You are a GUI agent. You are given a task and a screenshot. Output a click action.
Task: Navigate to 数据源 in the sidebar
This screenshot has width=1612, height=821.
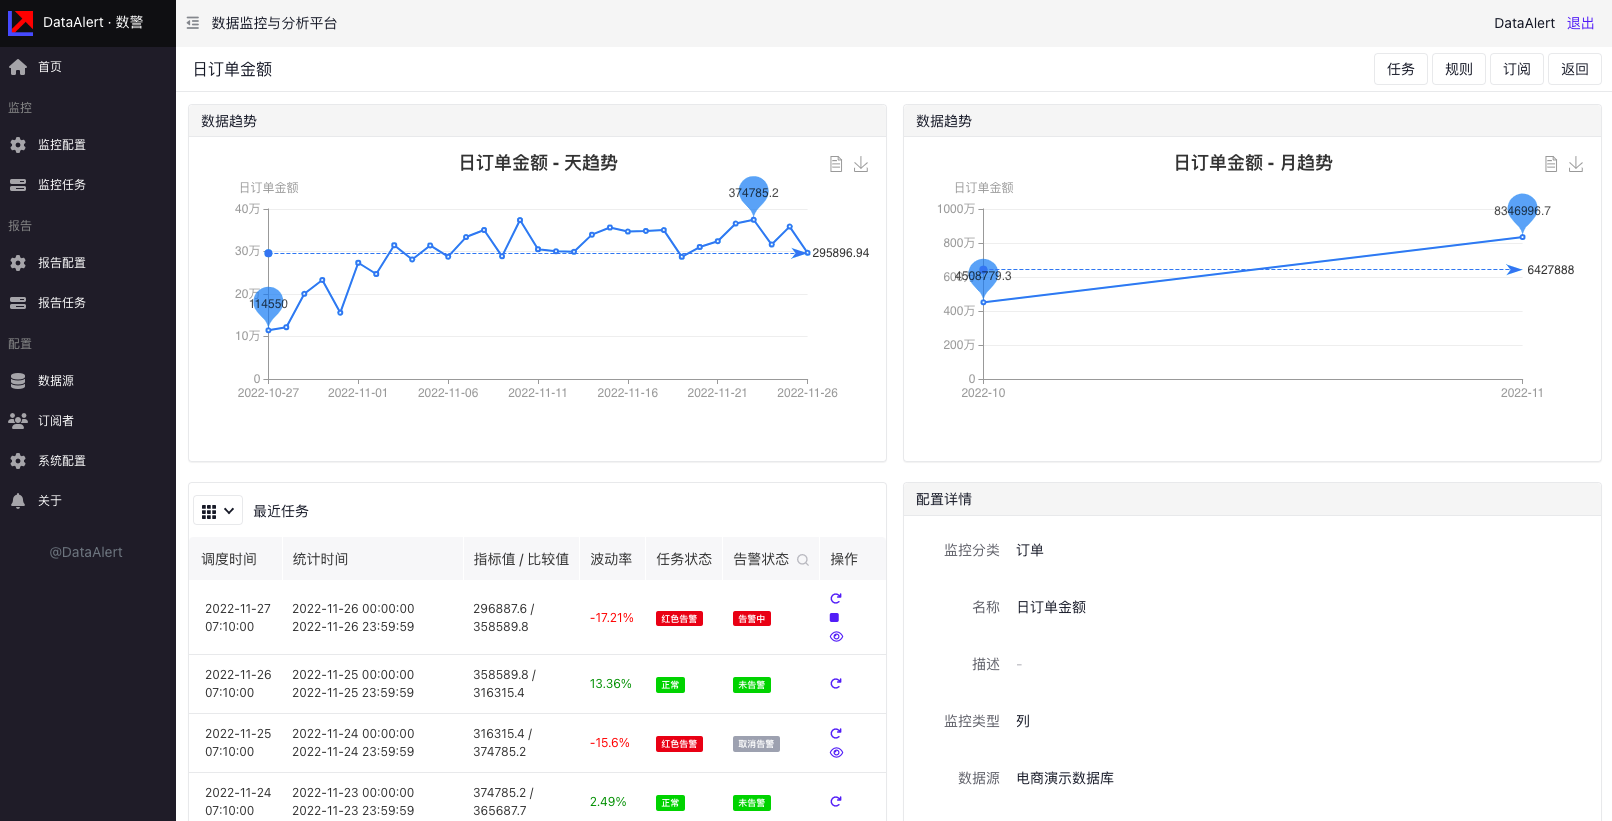coord(56,381)
